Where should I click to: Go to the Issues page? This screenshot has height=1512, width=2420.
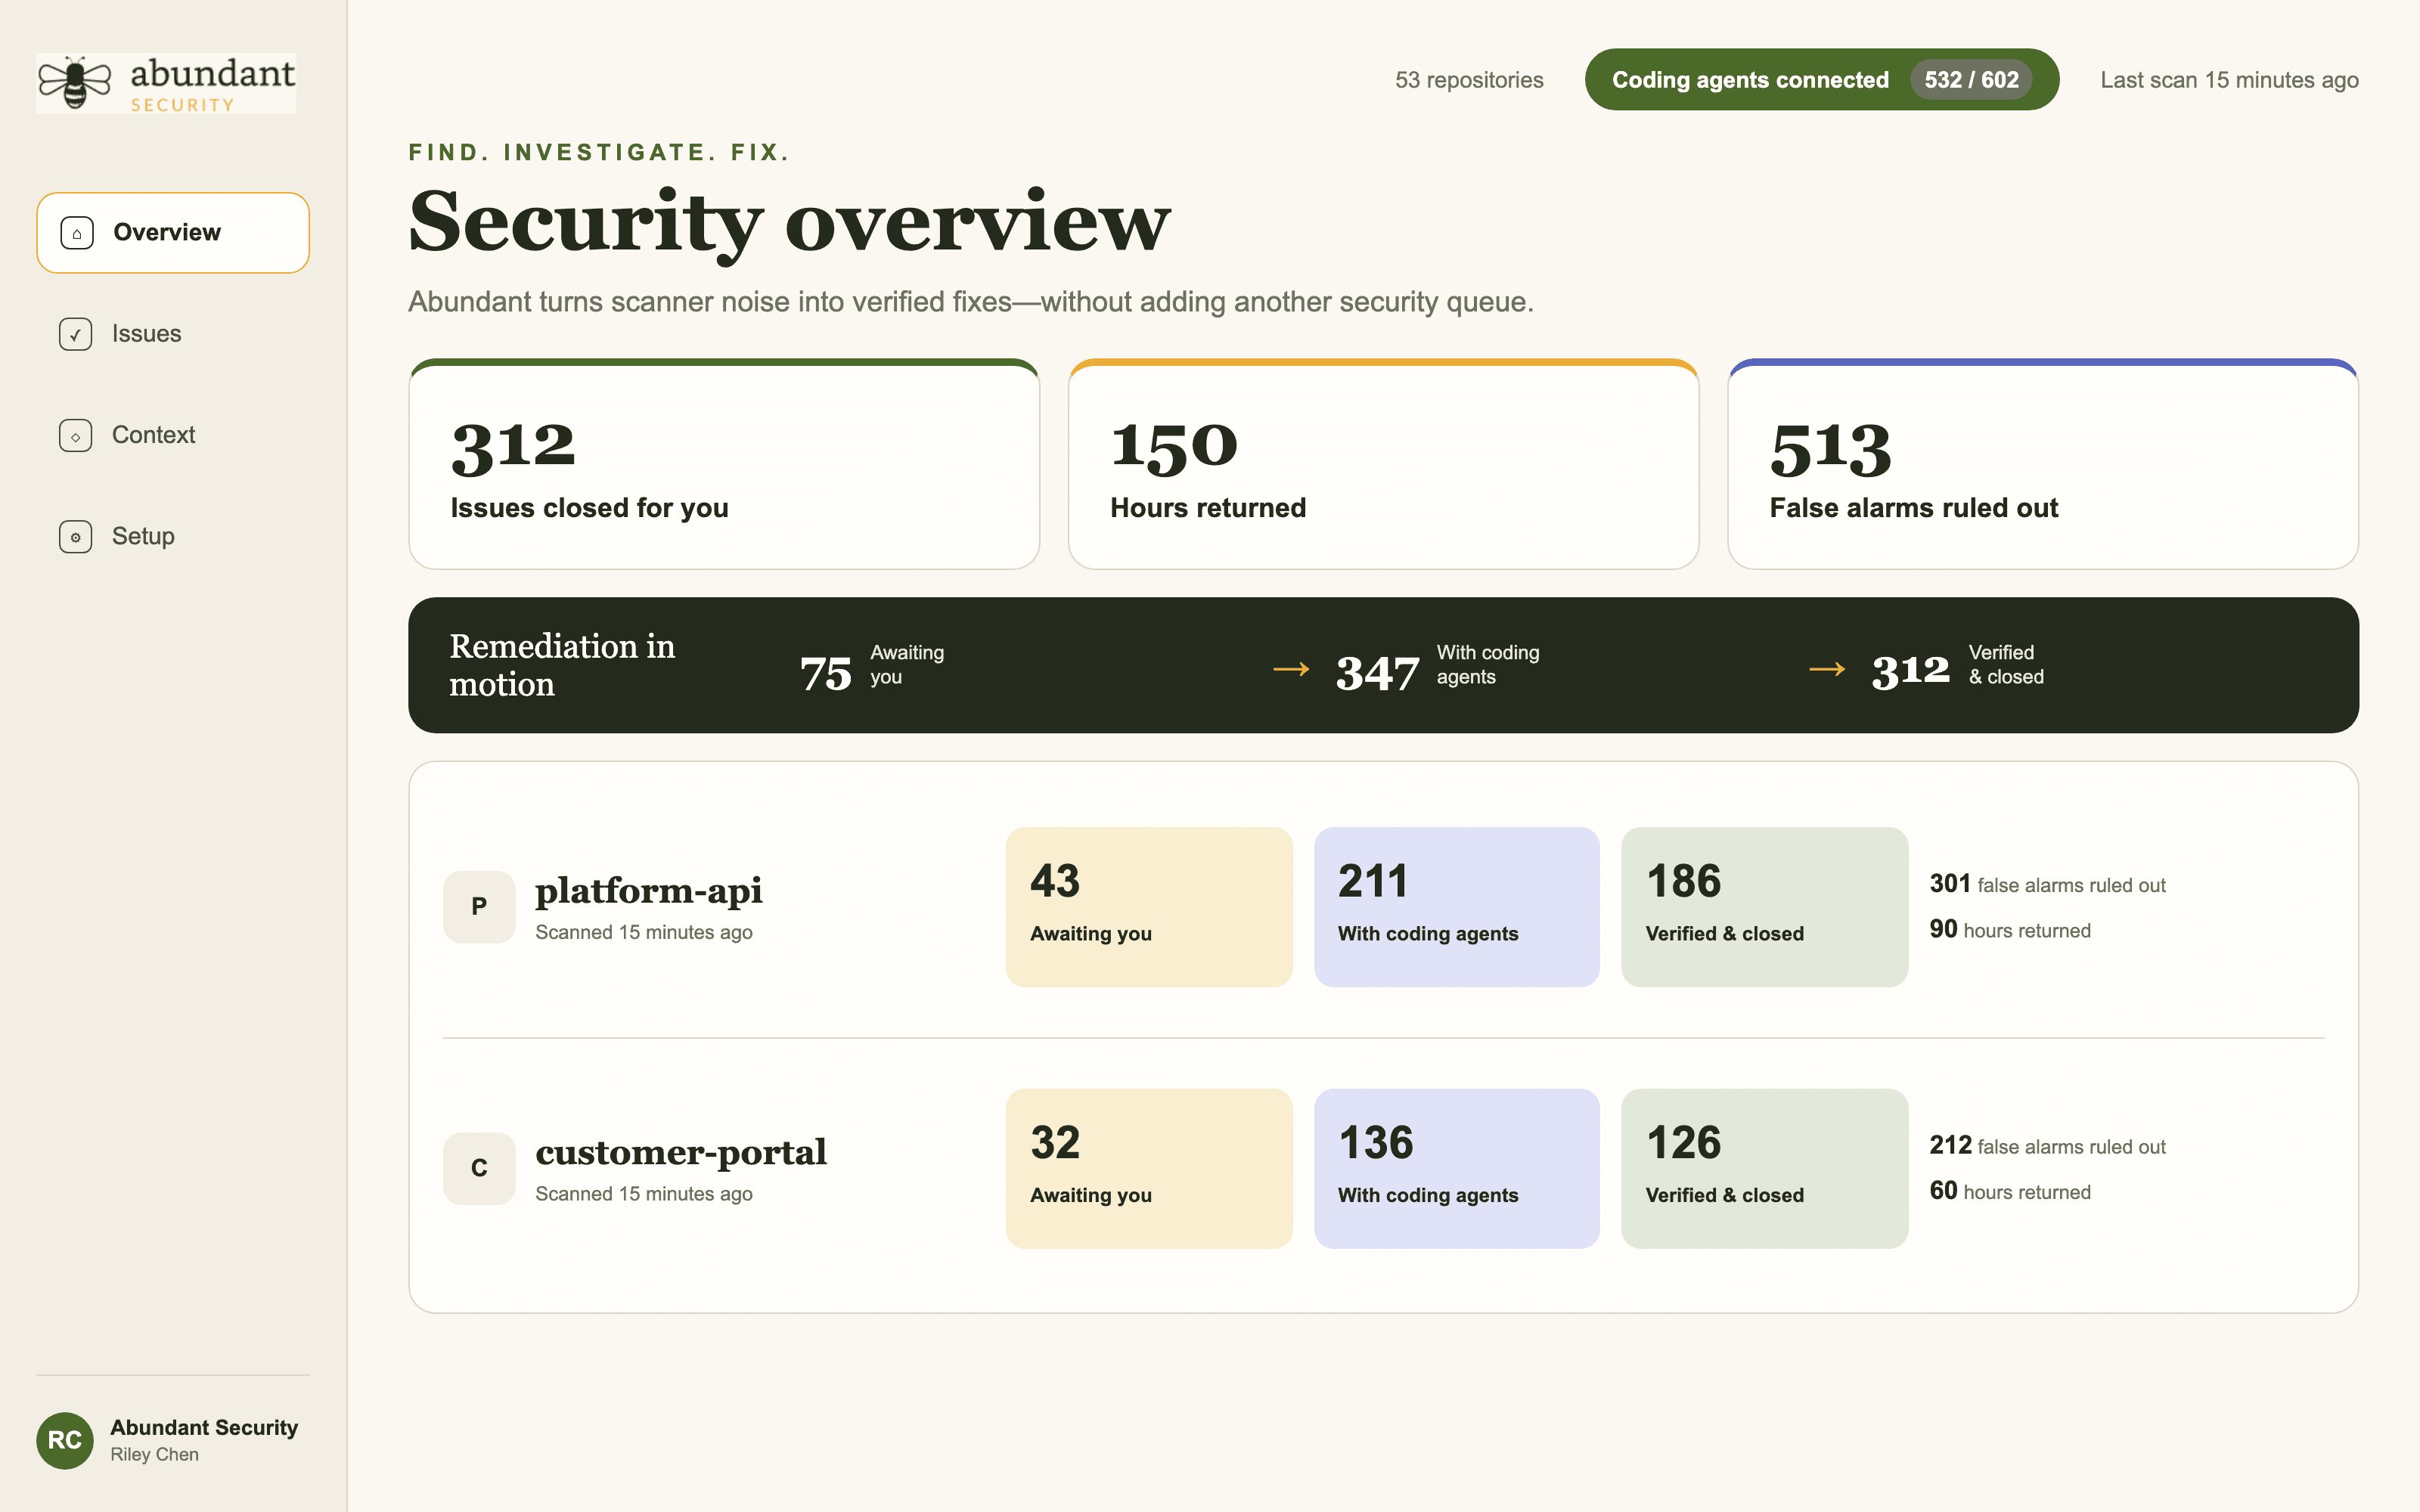(173, 334)
